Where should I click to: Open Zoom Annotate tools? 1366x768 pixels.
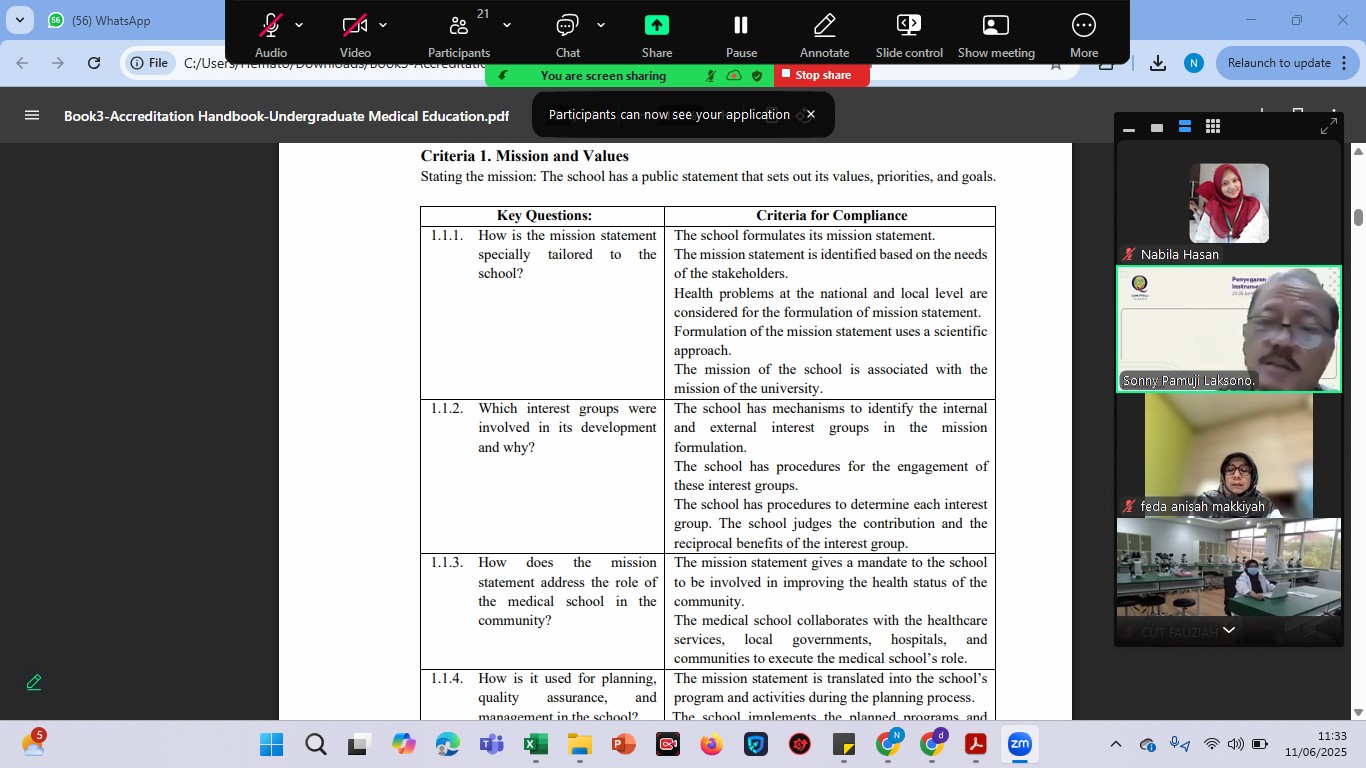click(x=825, y=35)
